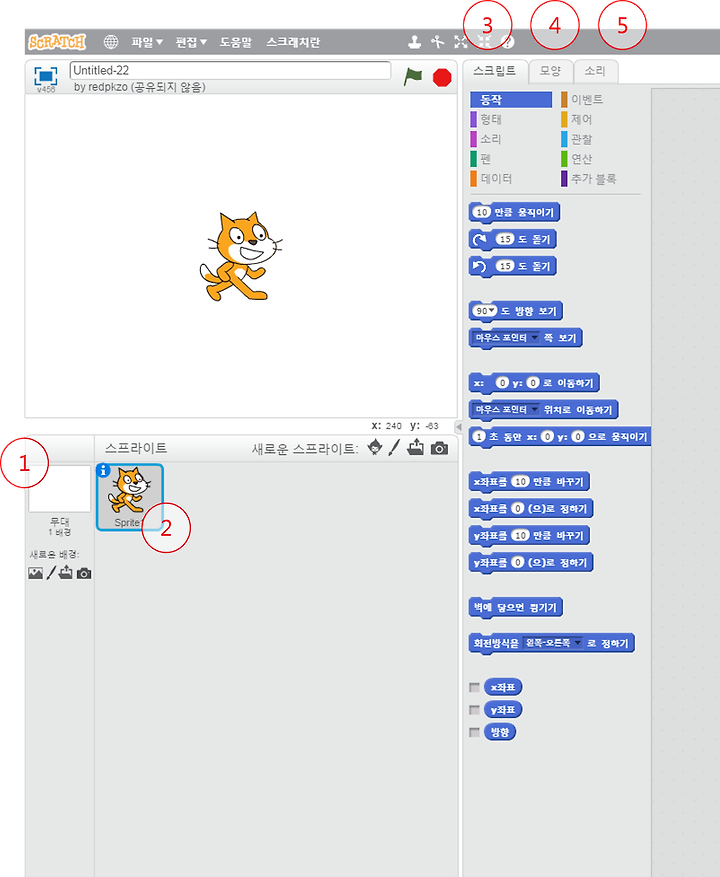The image size is (720, 877).
Task: Click the 1 초 동안 움직이기 block
Action: tap(559, 437)
